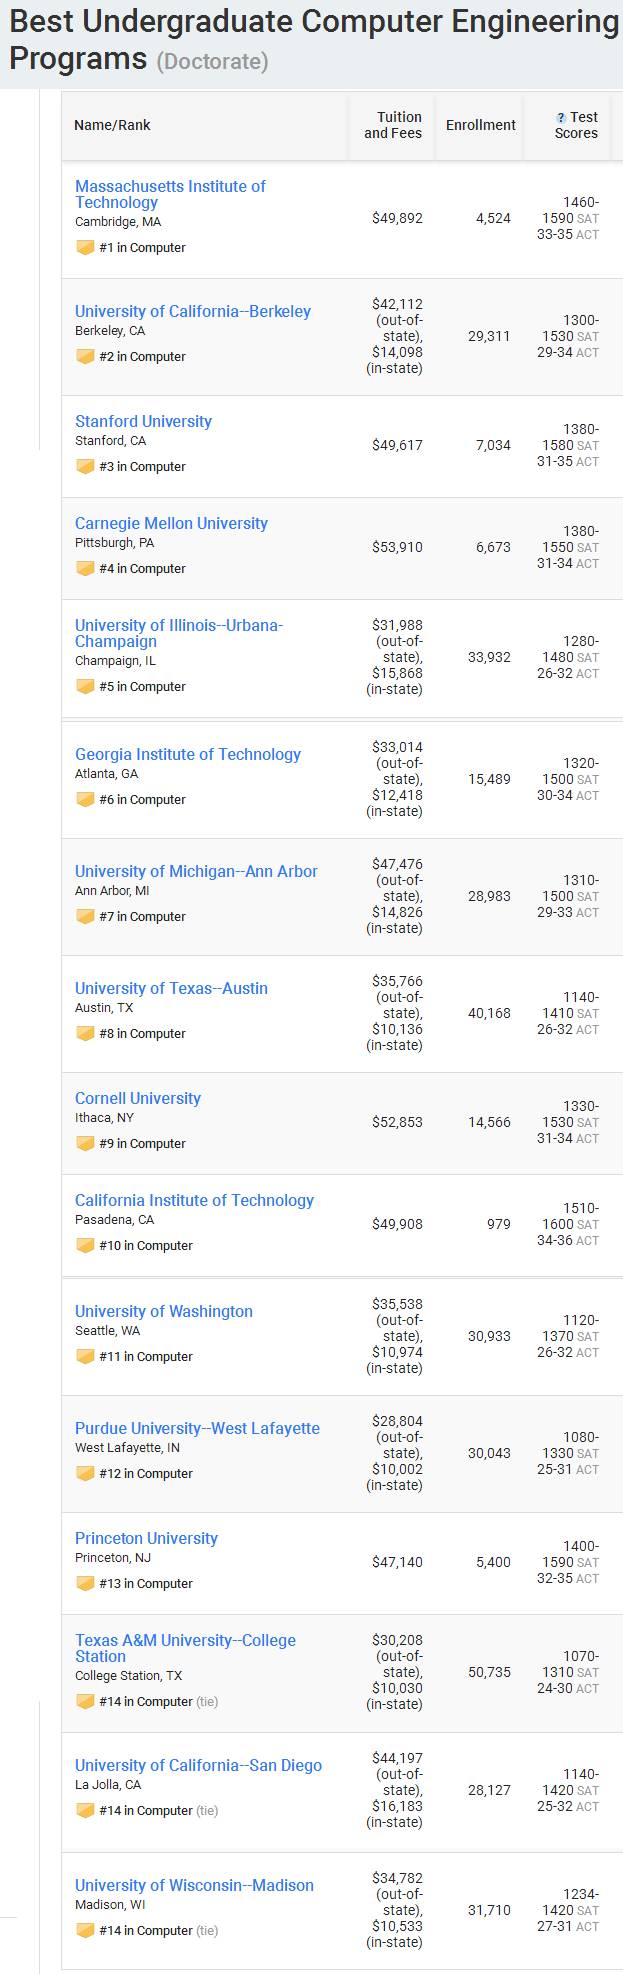Click the badge icon for University of Wisconsin--Madison

click(85, 1931)
